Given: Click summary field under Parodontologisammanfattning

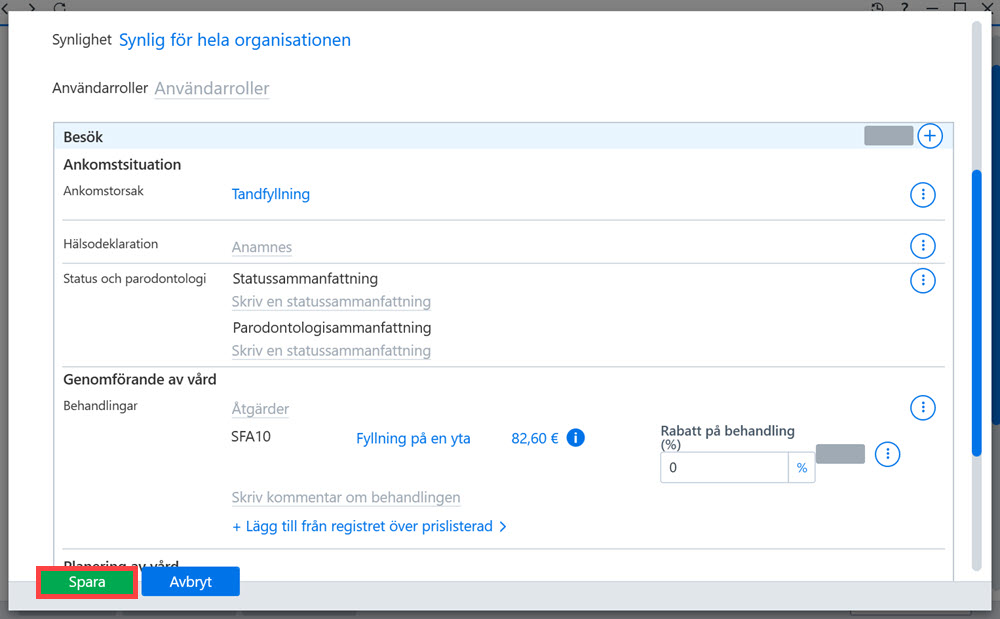Looking at the screenshot, I should 331,351.
